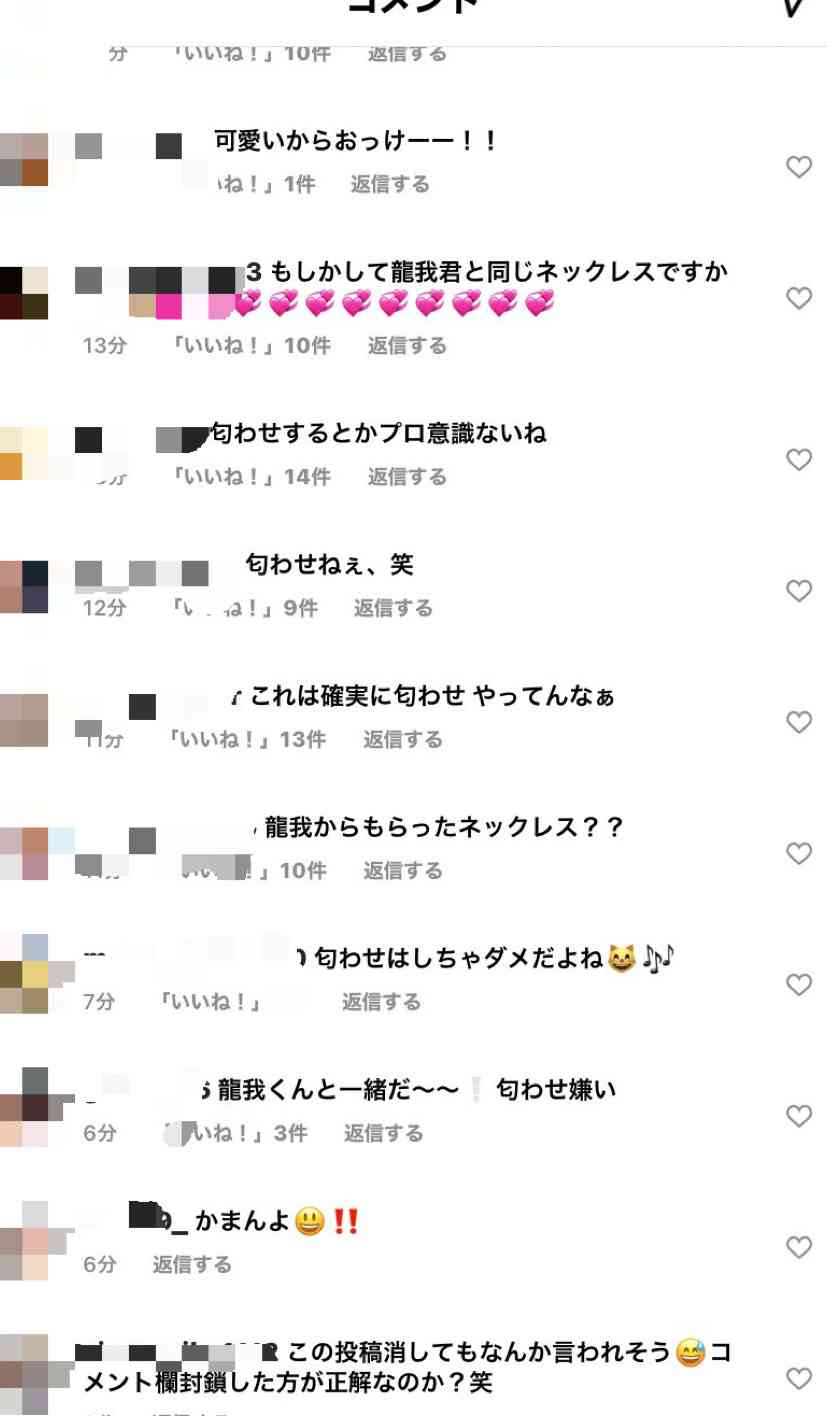Reply to the プロ意識ないね comment

click(x=407, y=477)
